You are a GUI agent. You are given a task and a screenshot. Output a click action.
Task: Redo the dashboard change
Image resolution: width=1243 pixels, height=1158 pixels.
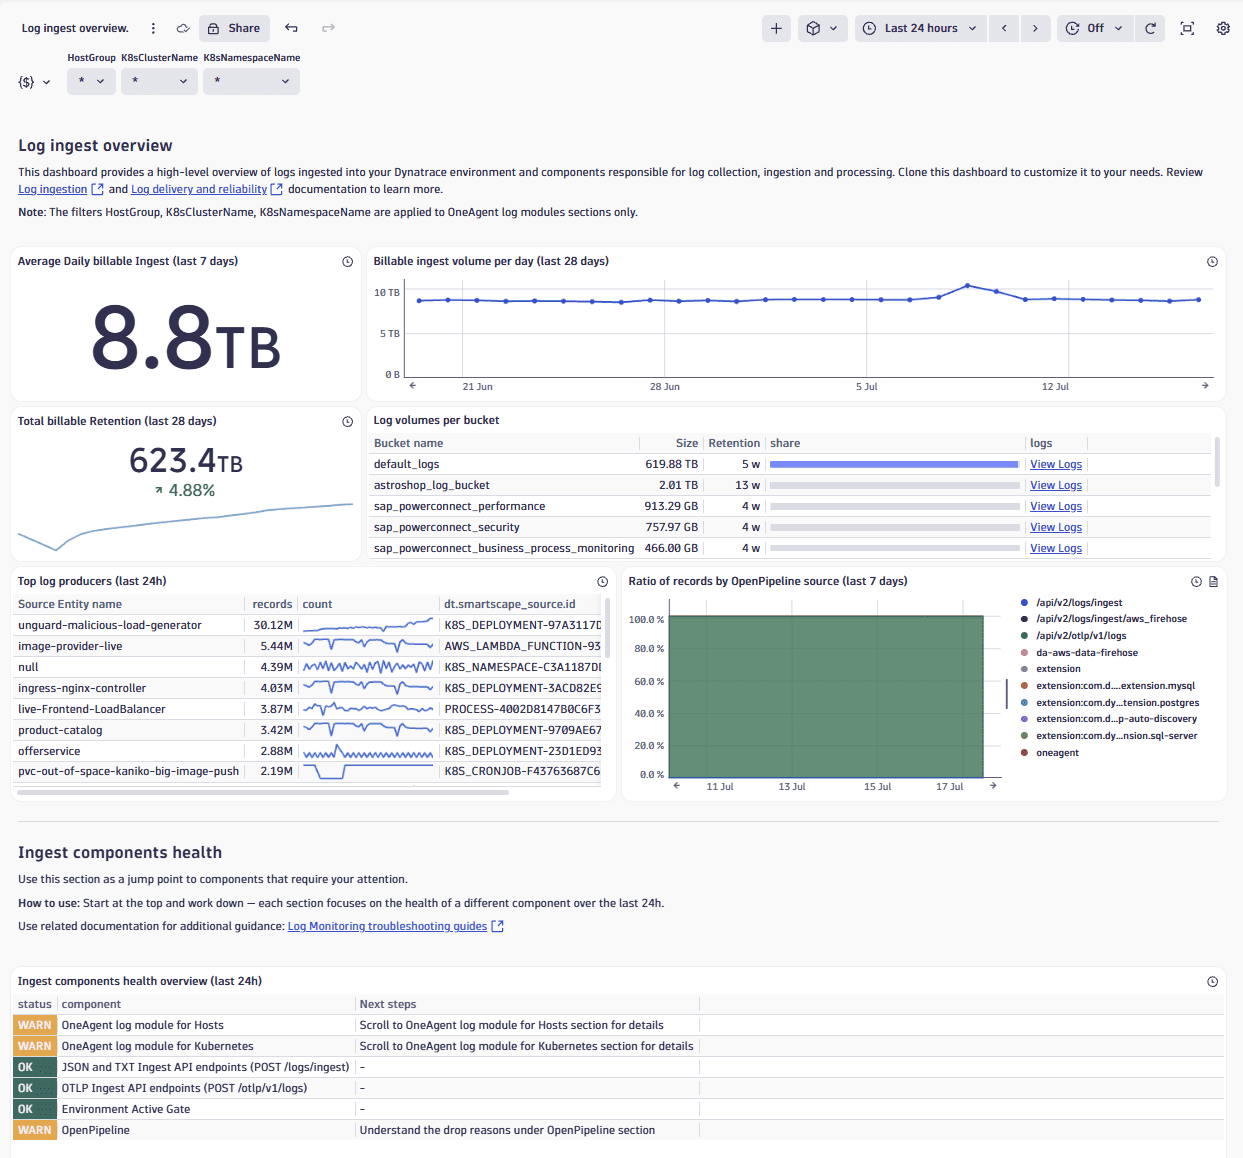tap(328, 28)
